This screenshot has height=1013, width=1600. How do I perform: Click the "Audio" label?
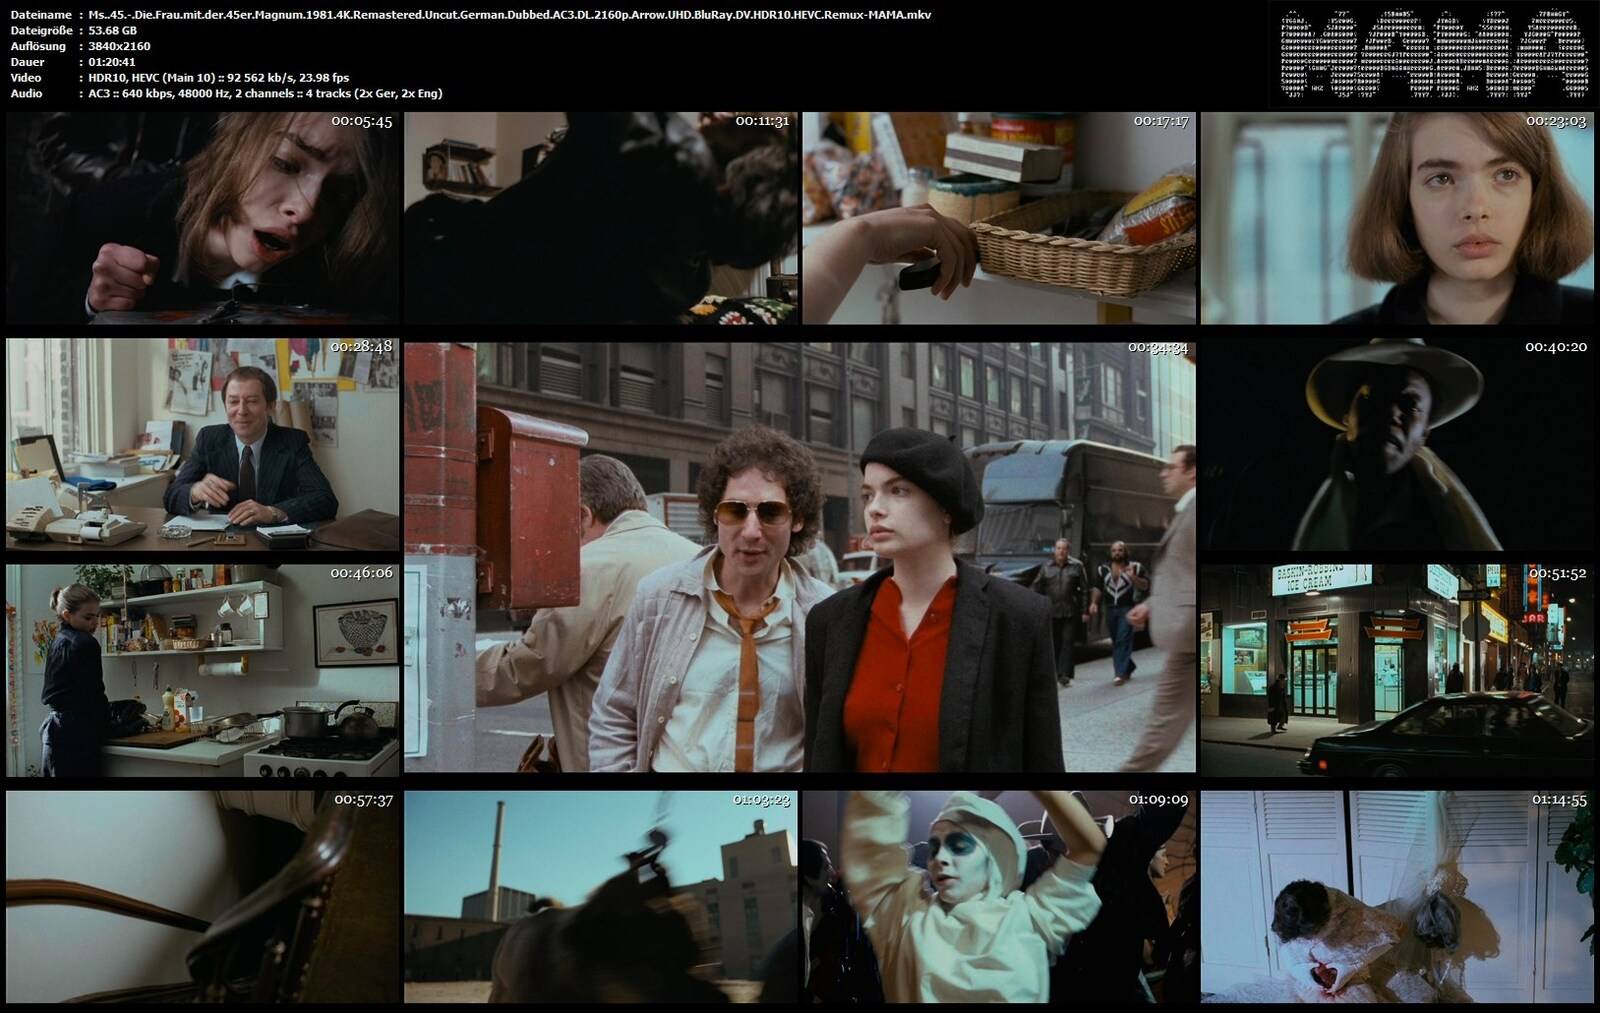[26, 93]
